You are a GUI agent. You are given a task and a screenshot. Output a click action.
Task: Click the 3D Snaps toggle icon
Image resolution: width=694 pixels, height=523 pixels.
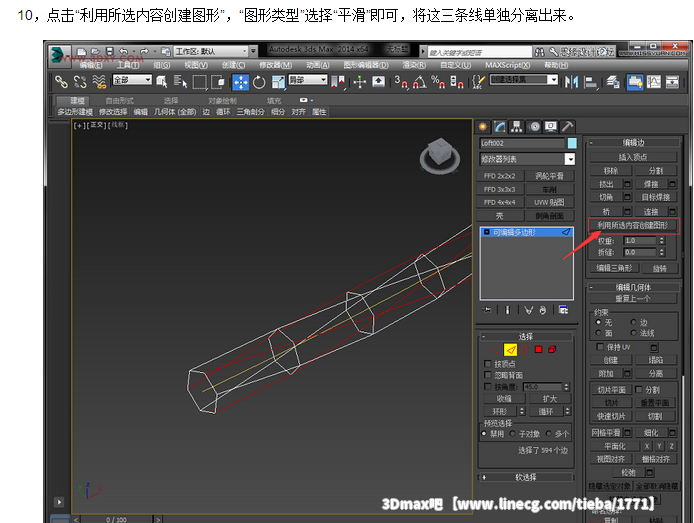coord(401,82)
